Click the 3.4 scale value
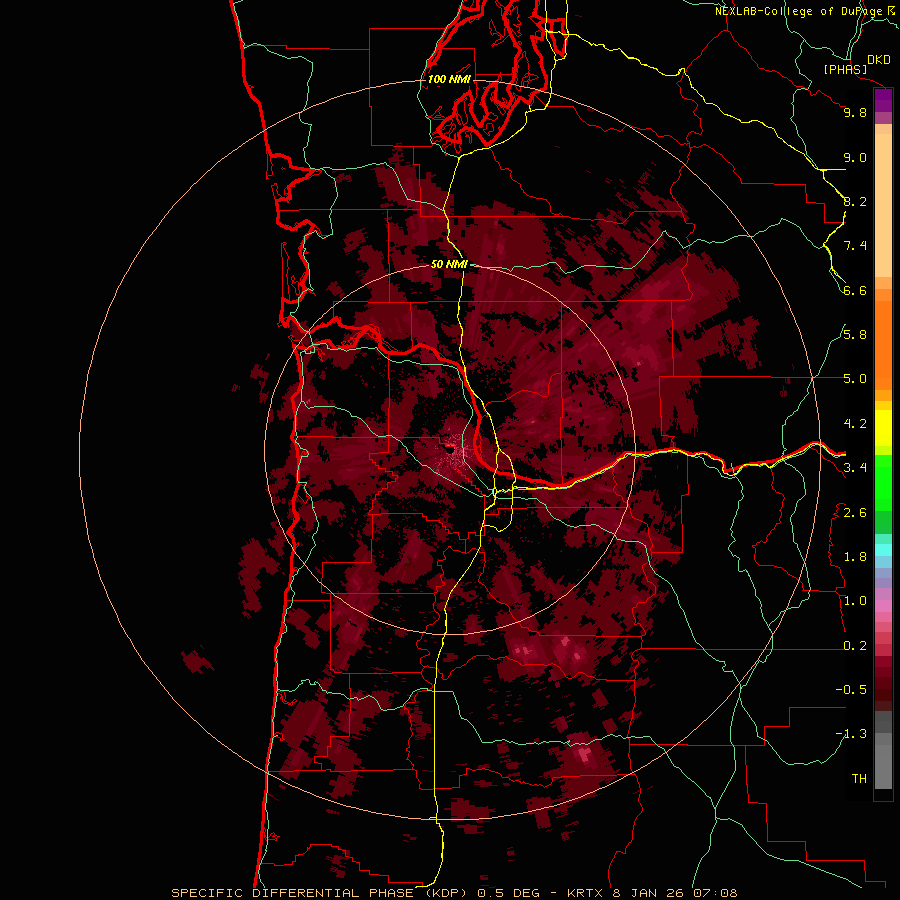The image size is (900, 900). (x=855, y=468)
